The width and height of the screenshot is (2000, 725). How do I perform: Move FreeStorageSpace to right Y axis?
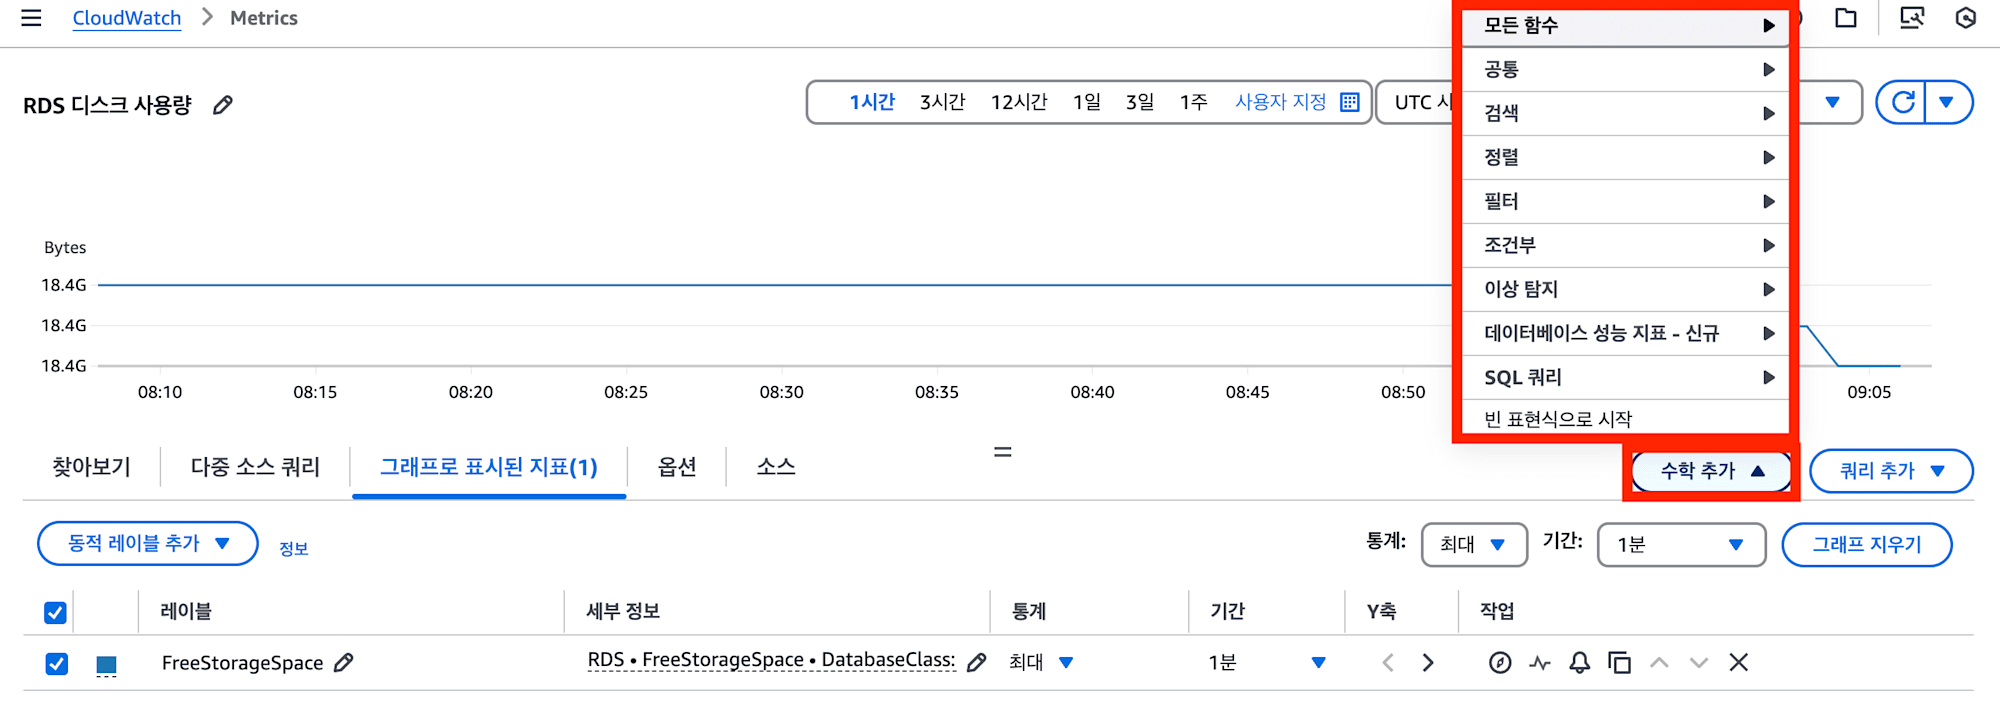1427,662
